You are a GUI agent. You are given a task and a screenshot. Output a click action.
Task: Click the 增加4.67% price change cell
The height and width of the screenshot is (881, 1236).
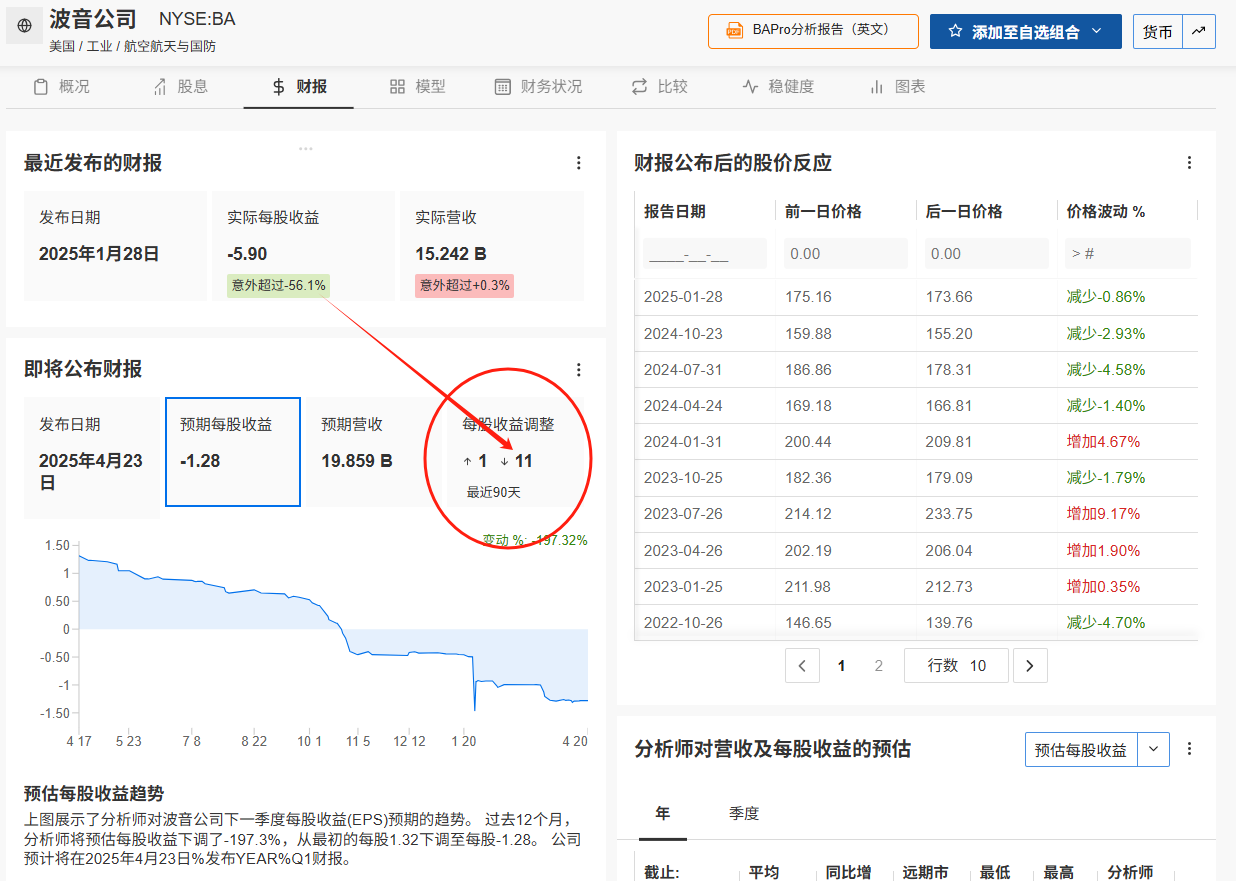pos(1103,442)
